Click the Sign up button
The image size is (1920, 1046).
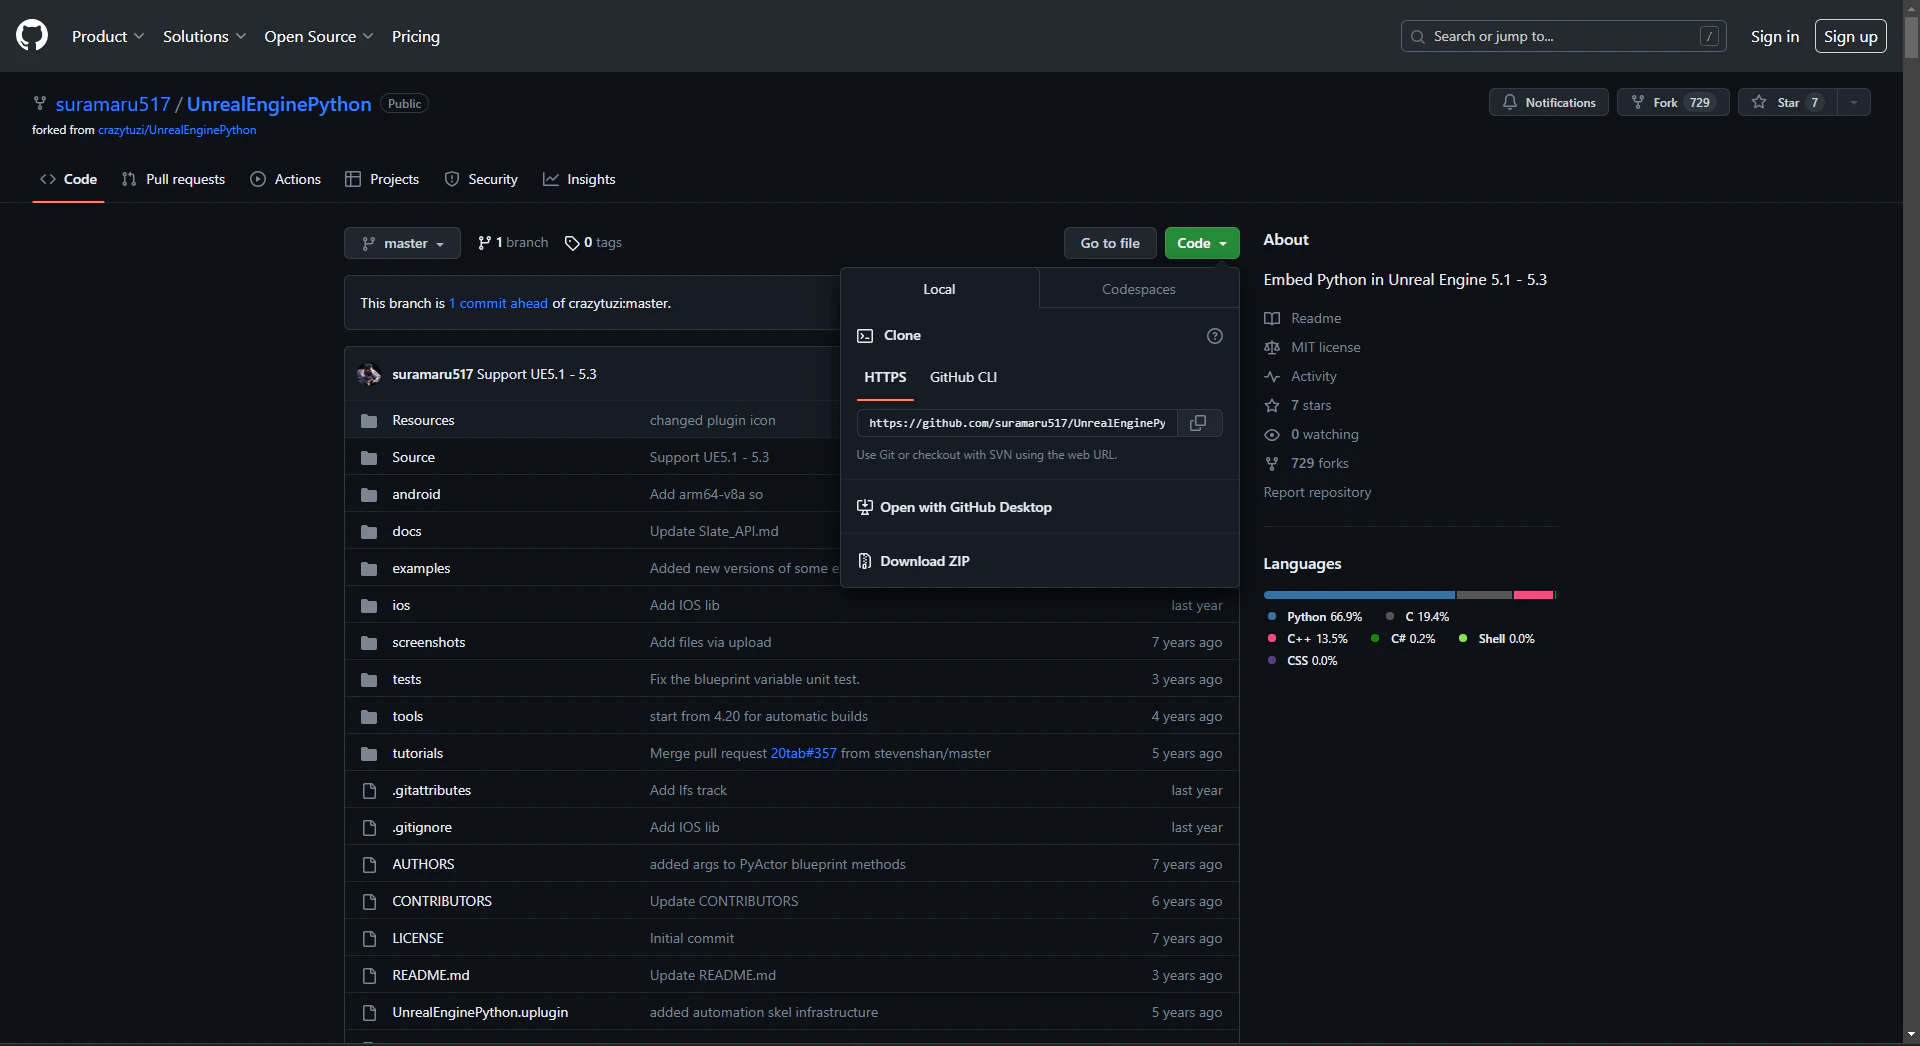[x=1851, y=36]
